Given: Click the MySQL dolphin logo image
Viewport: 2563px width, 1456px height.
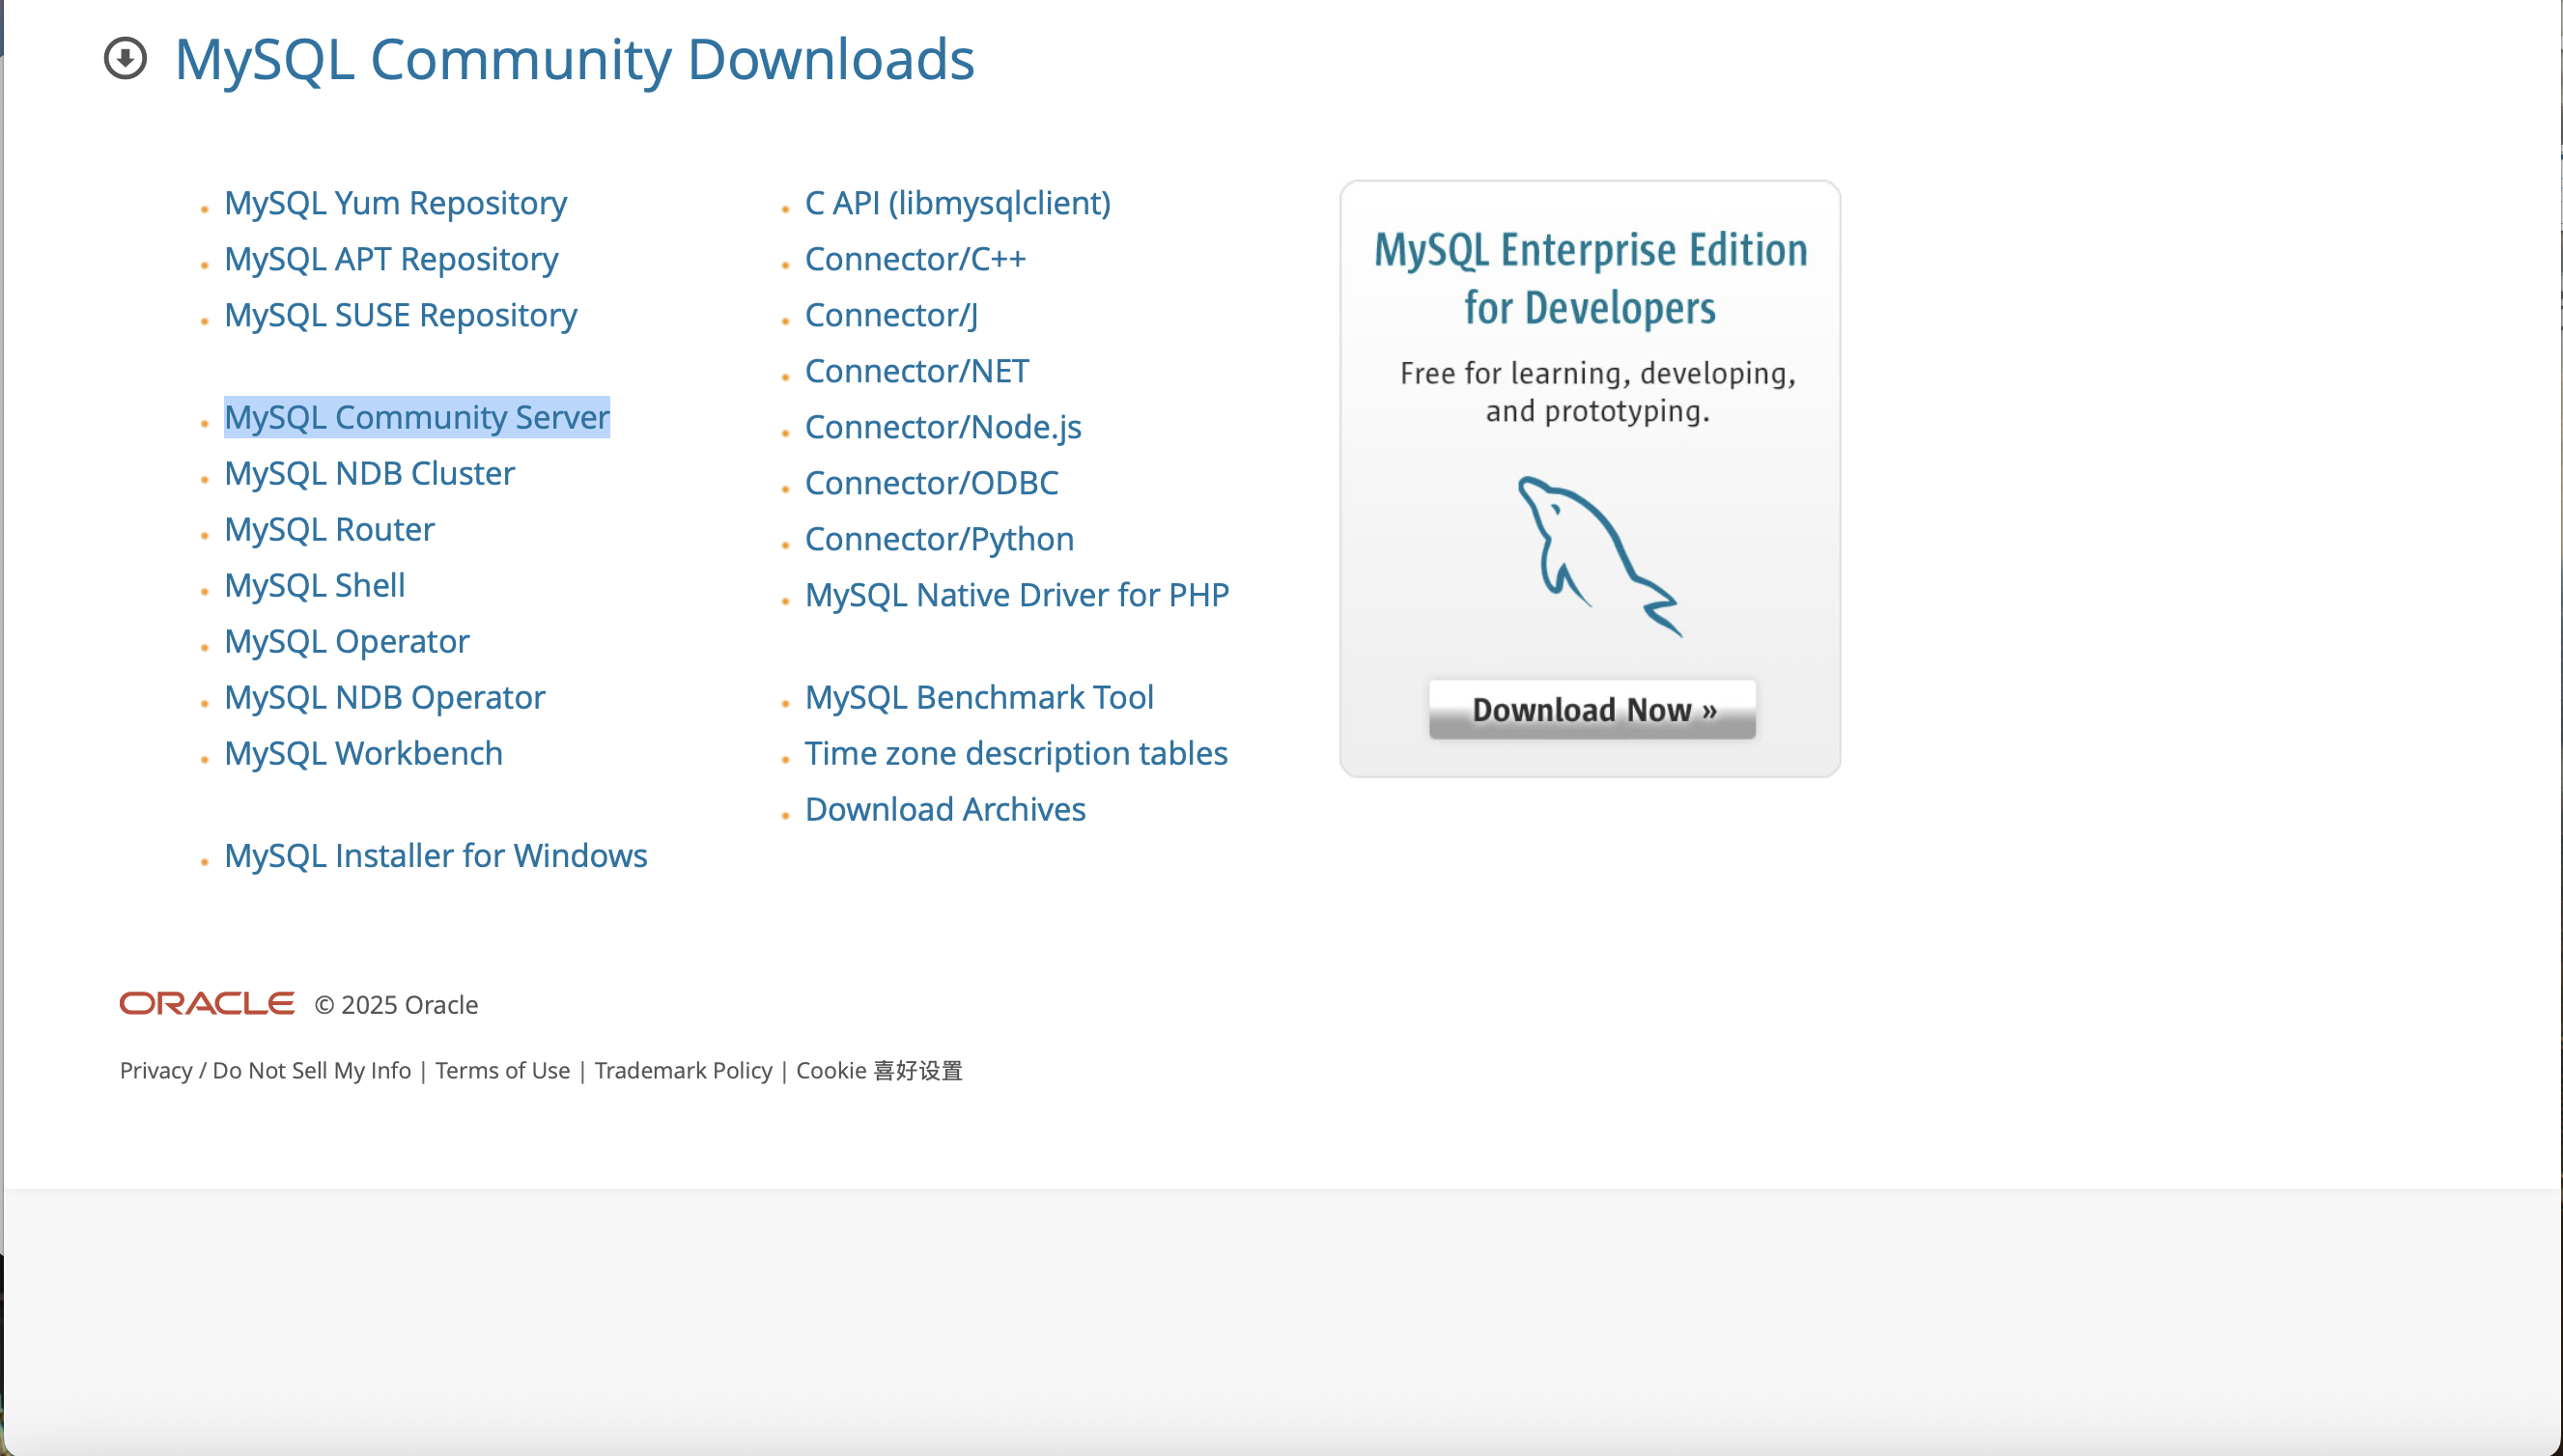Looking at the screenshot, I should click(1597, 555).
